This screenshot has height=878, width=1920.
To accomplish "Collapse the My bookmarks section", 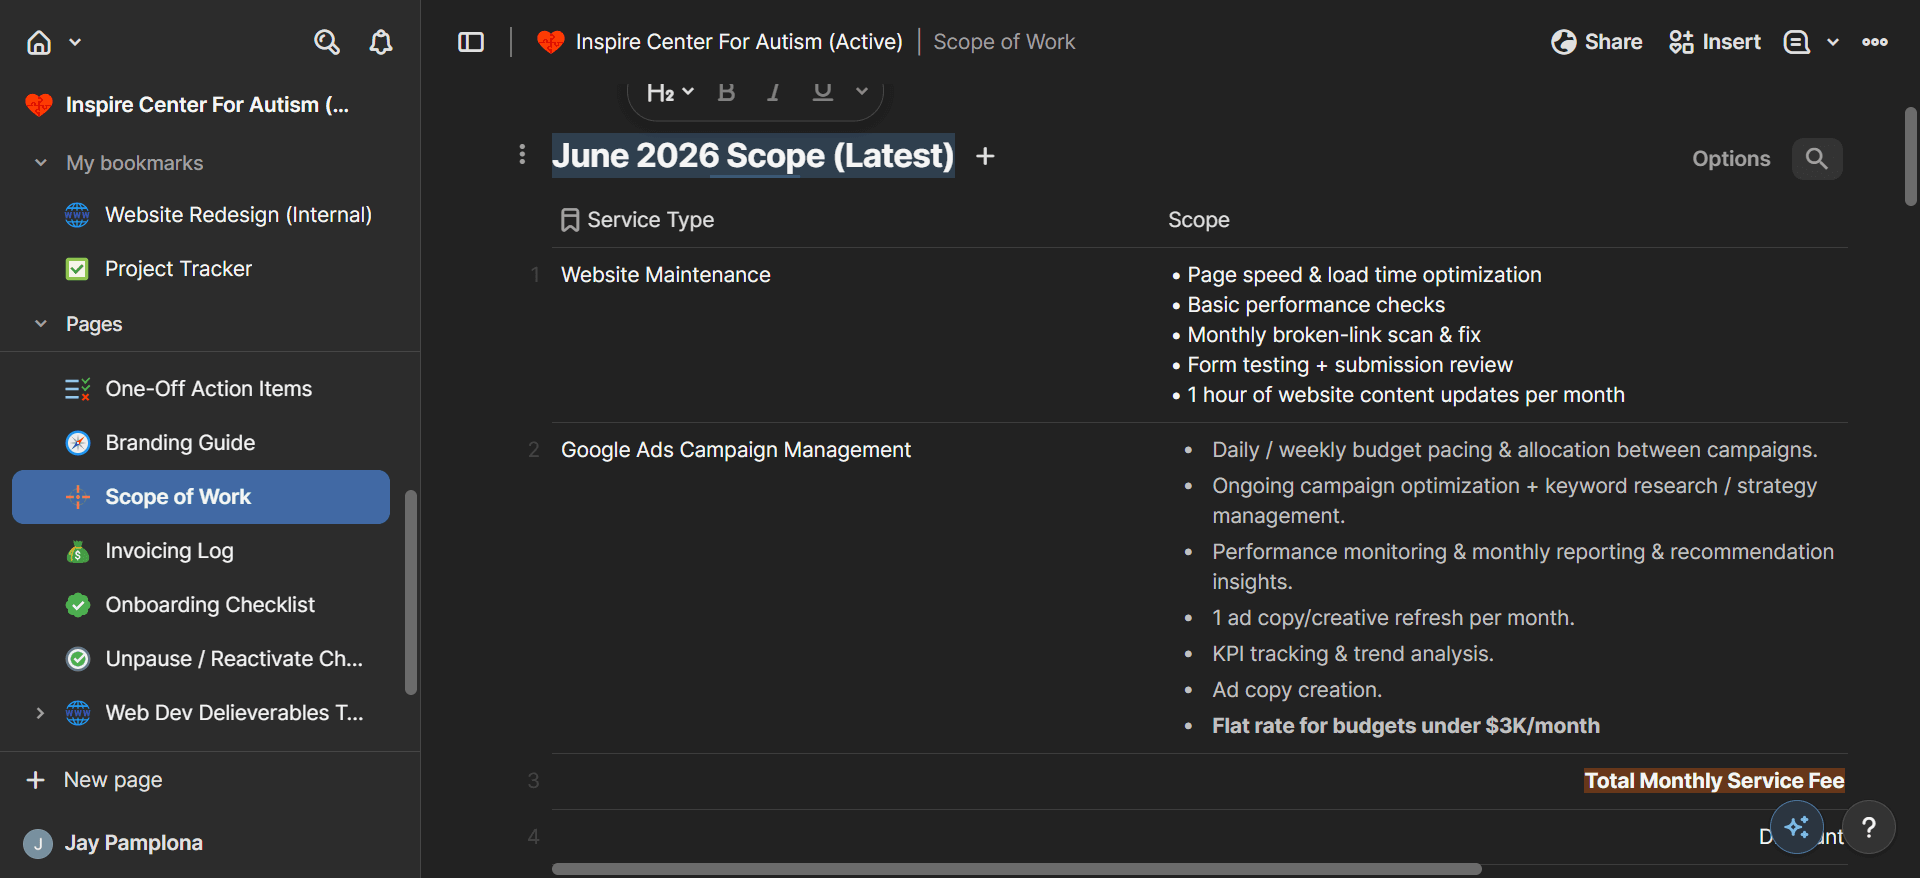I will [41, 162].
